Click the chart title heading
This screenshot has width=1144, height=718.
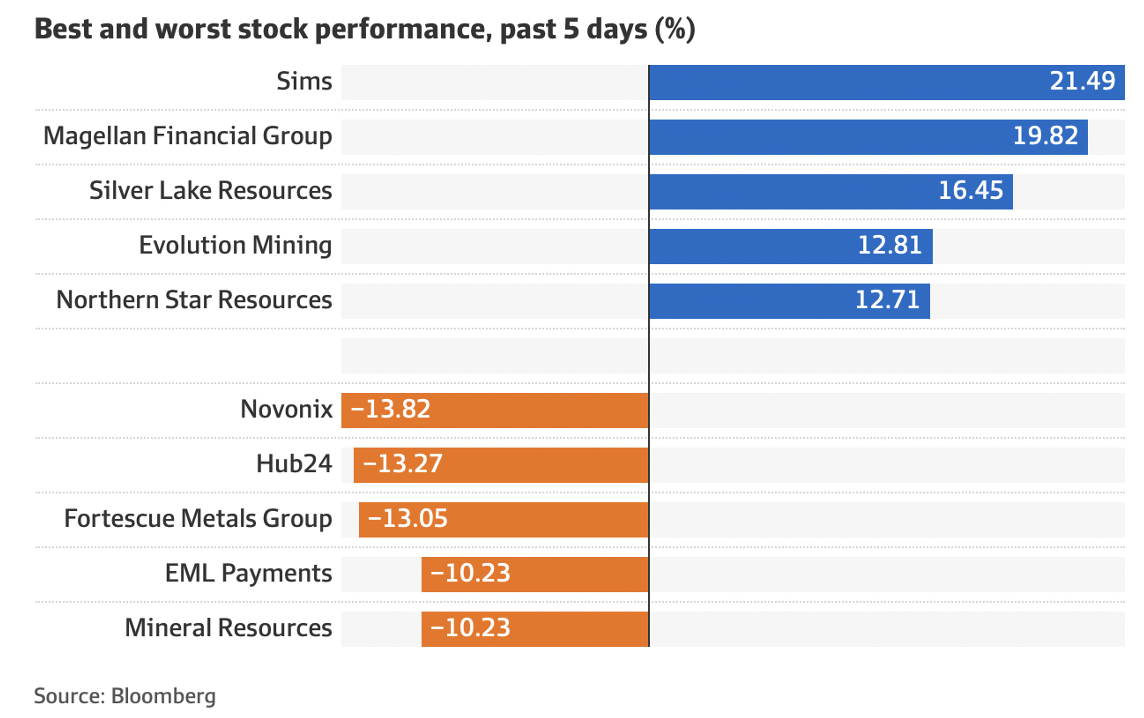pyautogui.click(x=365, y=30)
